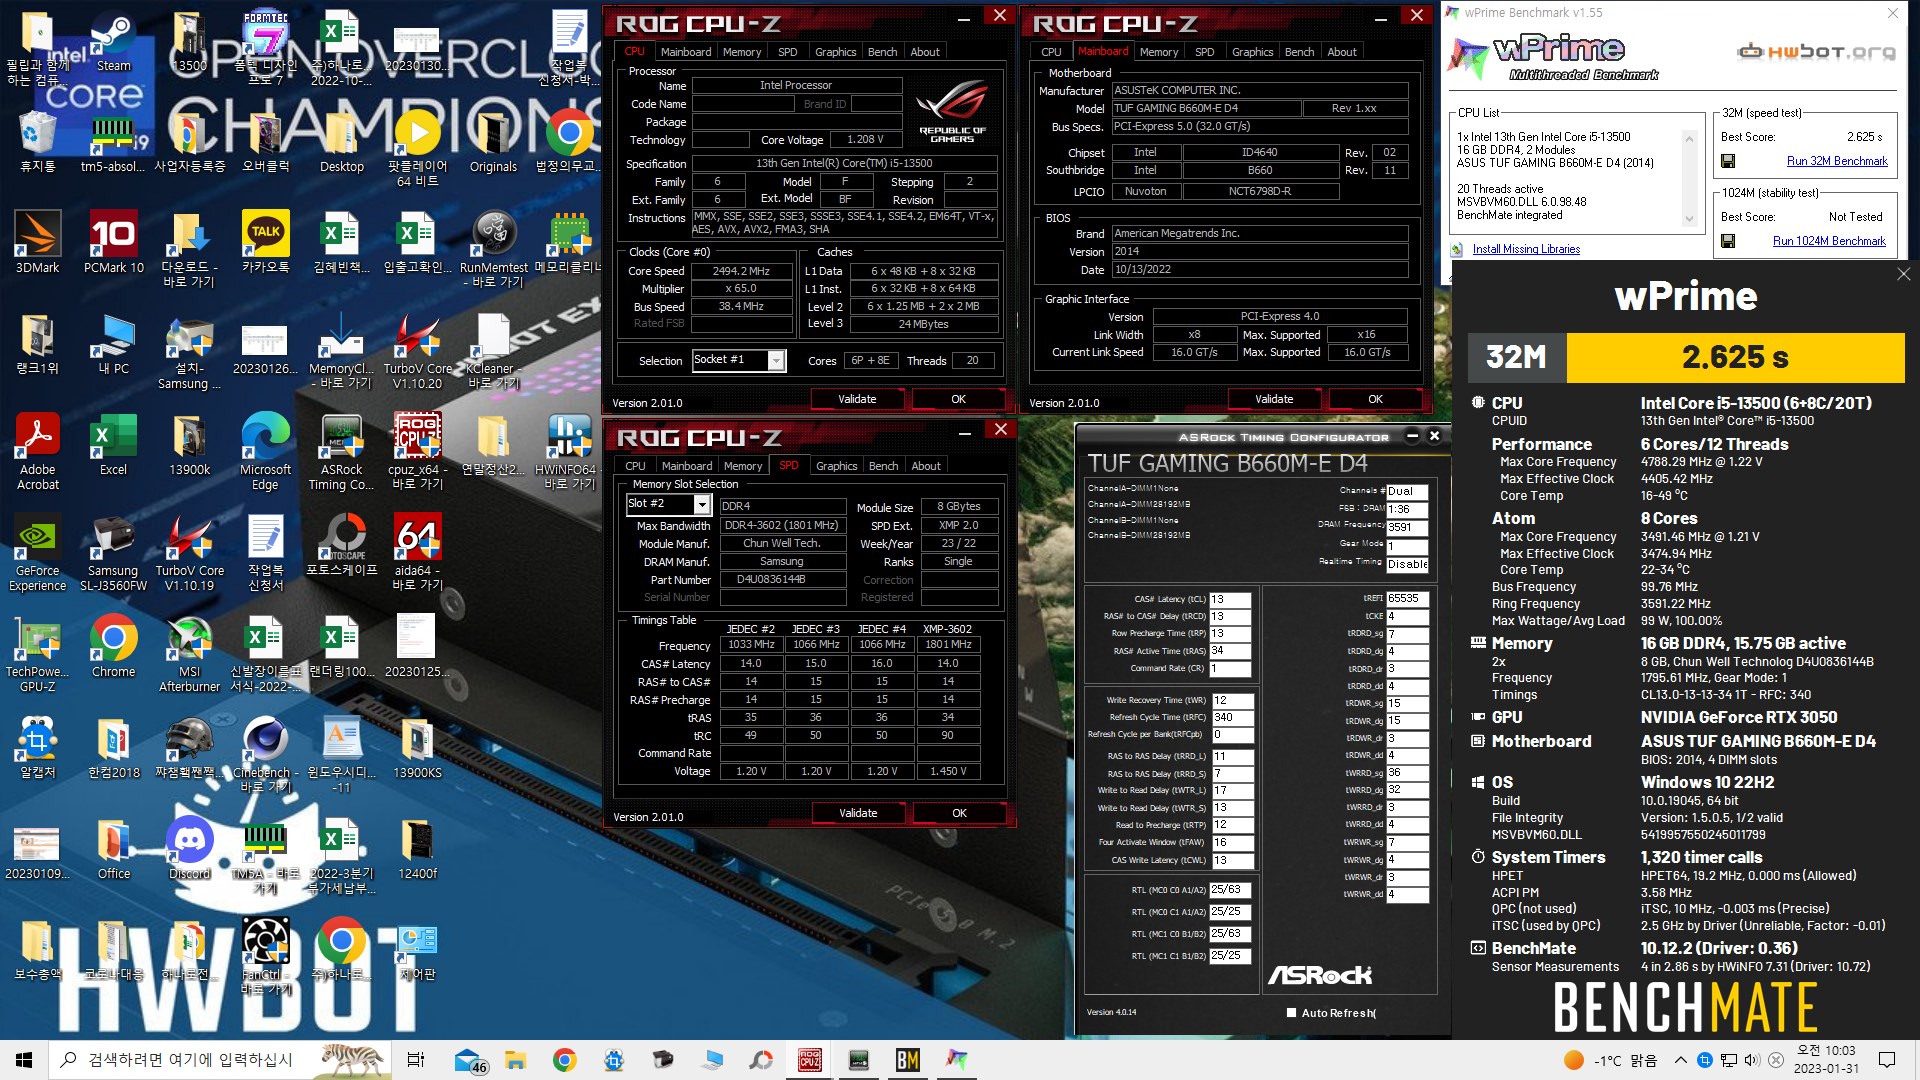Click the Run 1024M Benchmark link
Viewport: 1920px width, 1080px height.
[1829, 241]
